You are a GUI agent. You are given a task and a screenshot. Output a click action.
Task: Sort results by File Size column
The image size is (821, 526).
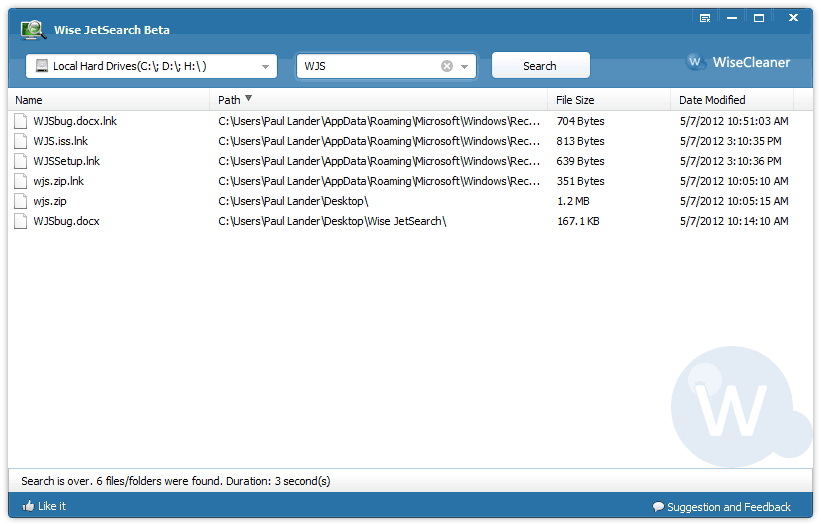point(609,99)
